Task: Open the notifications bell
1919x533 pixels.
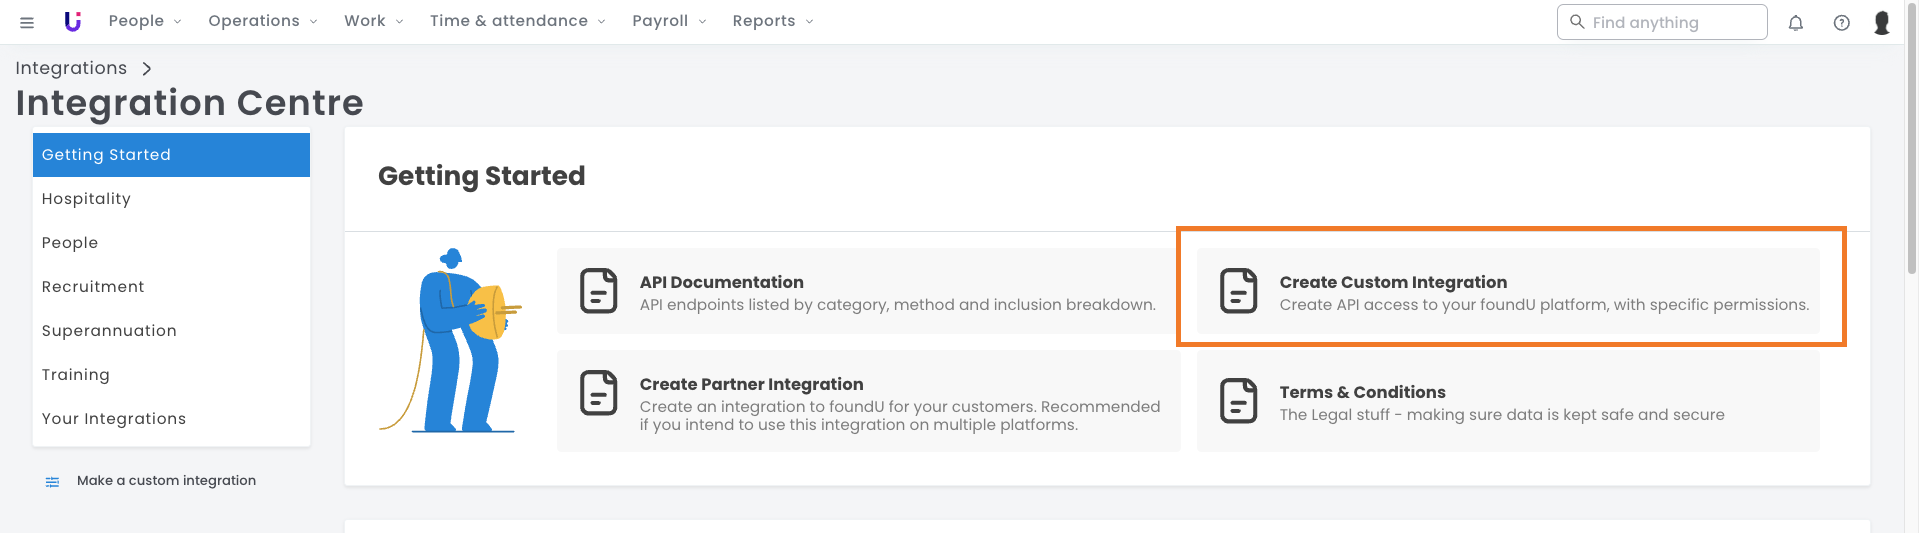Action: point(1796,22)
